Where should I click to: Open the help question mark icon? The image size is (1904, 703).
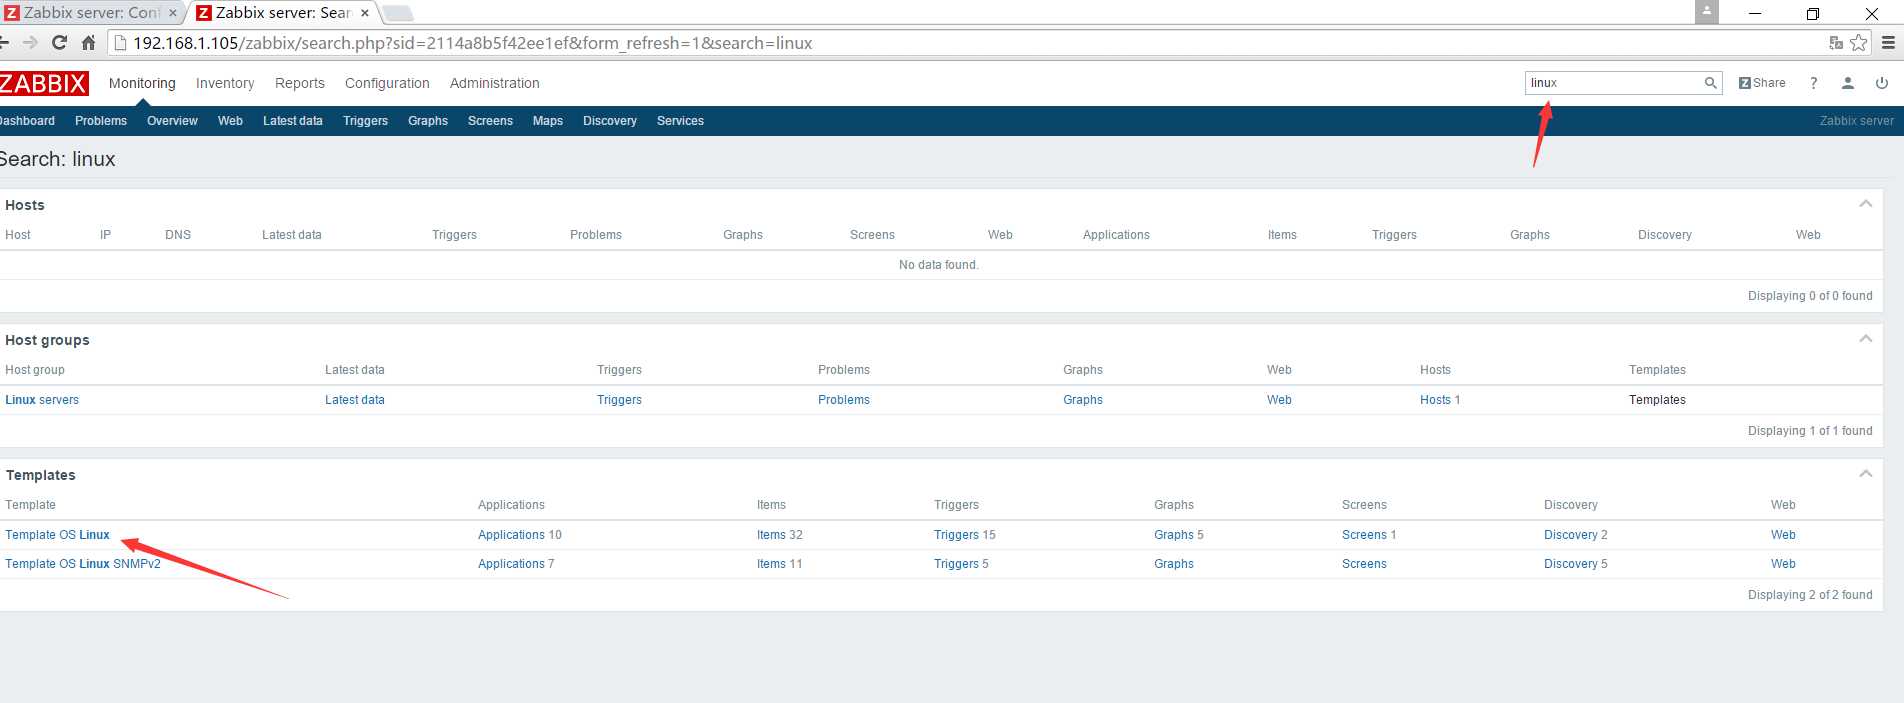(1813, 83)
